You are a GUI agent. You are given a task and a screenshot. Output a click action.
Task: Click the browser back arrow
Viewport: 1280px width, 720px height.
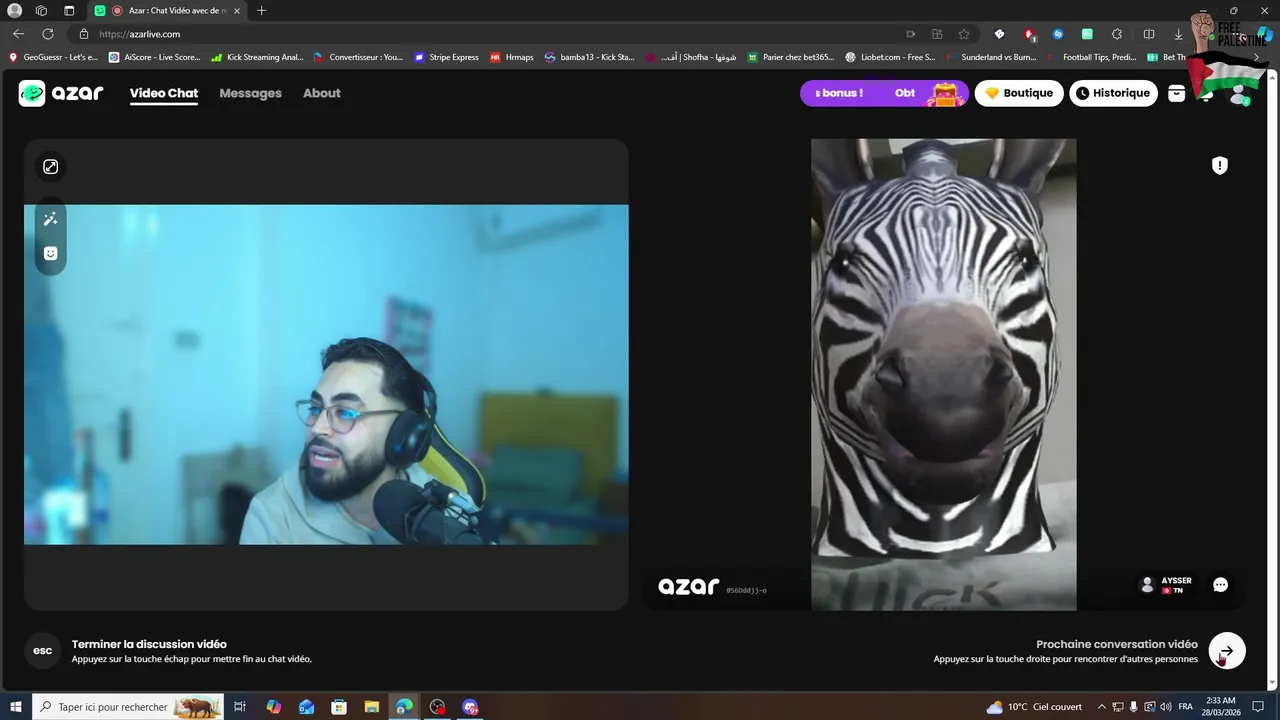point(18,34)
